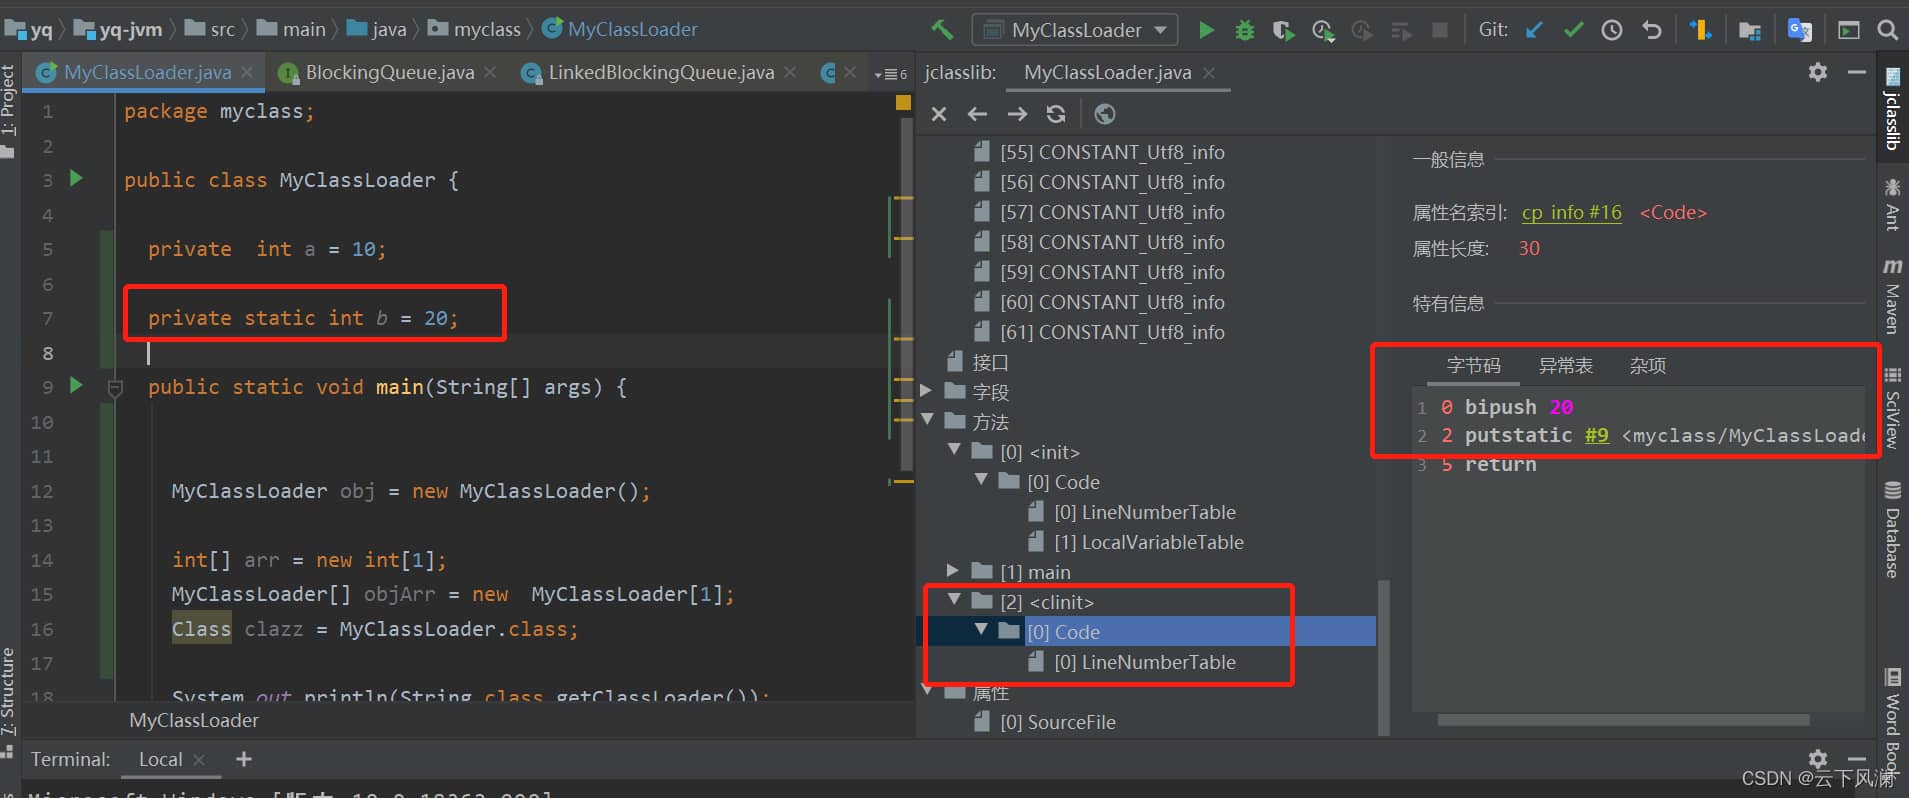Run MyClassLoader with the green play icon
This screenshot has height=798, width=1909.
tap(1206, 30)
